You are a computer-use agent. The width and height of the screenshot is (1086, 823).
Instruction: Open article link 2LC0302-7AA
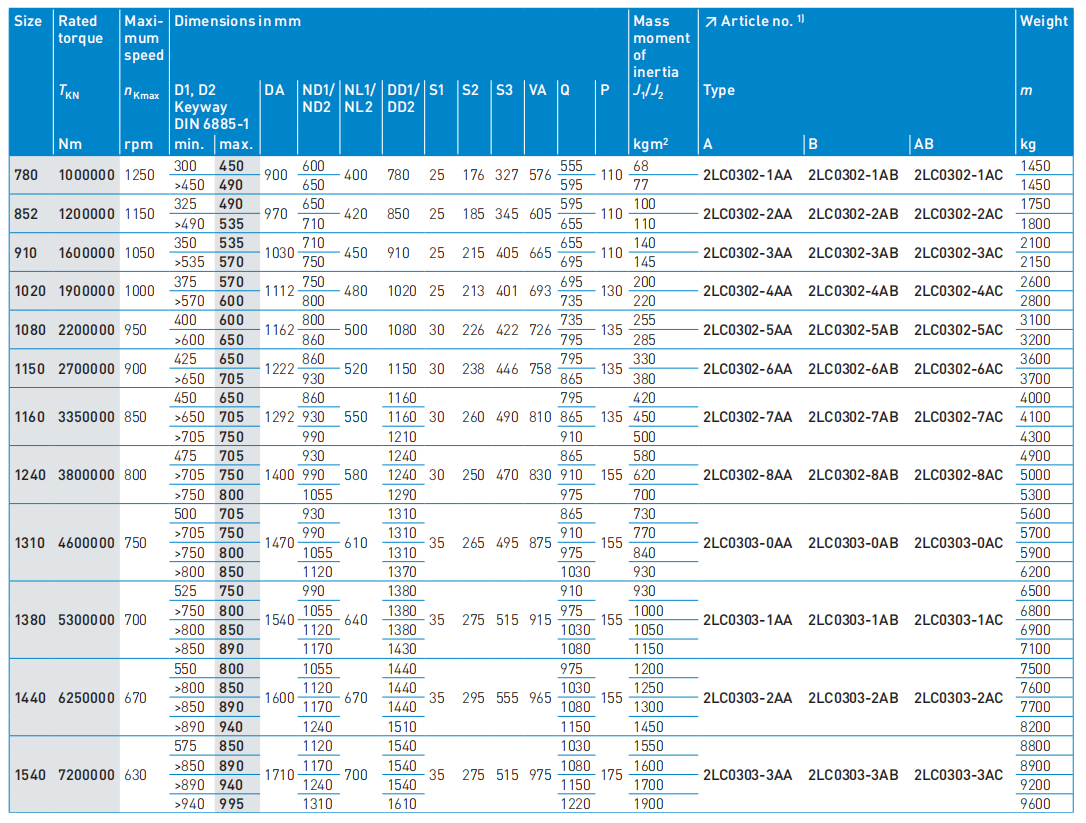tap(747, 417)
